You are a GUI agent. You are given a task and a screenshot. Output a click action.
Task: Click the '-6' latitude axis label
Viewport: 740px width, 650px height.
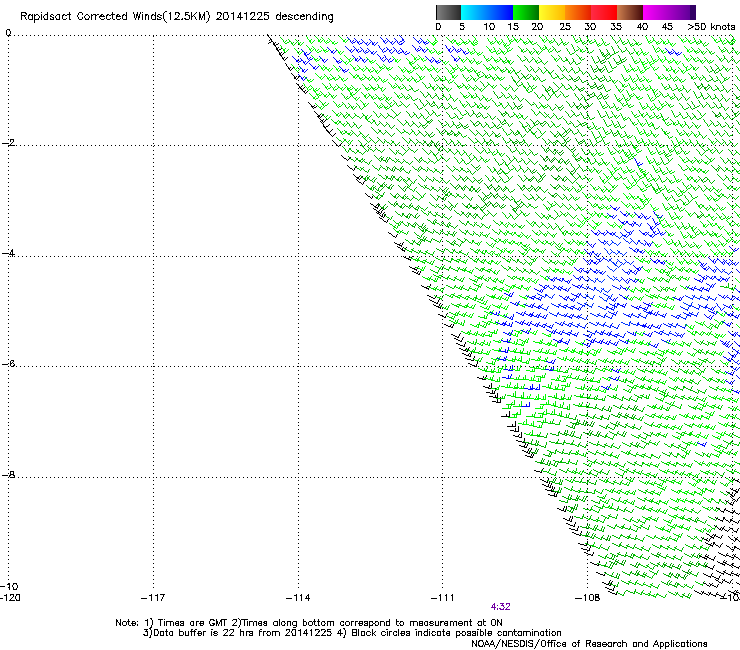tap(8, 363)
